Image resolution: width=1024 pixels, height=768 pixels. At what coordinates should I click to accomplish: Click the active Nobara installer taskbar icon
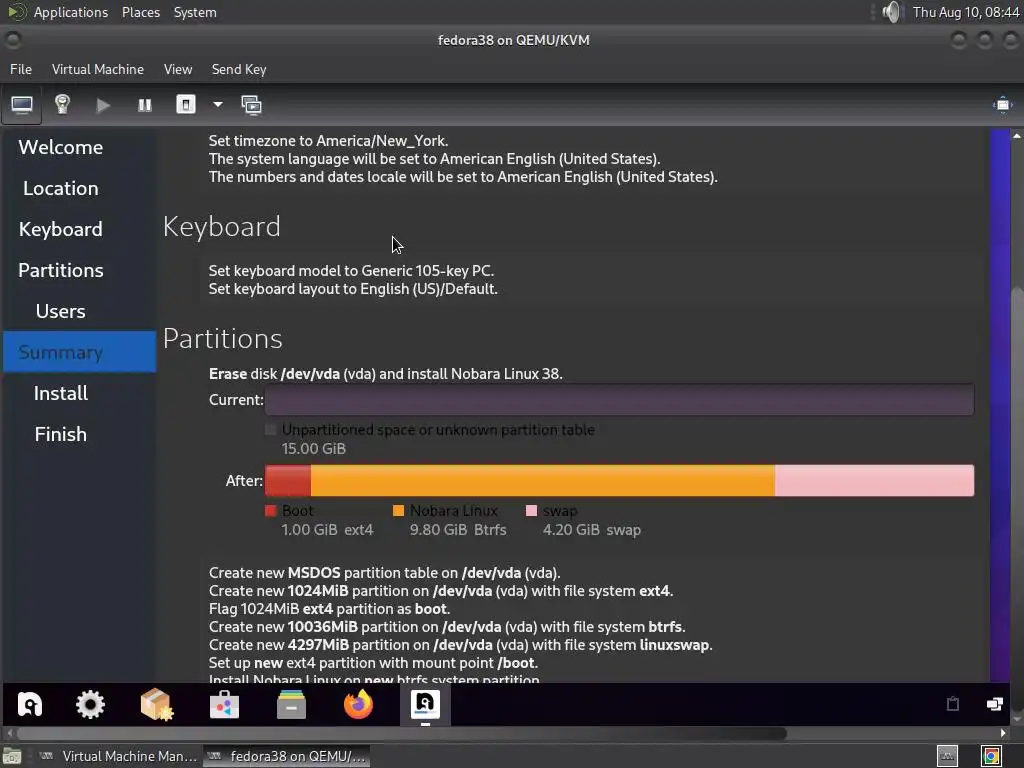(x=425, y=705)
